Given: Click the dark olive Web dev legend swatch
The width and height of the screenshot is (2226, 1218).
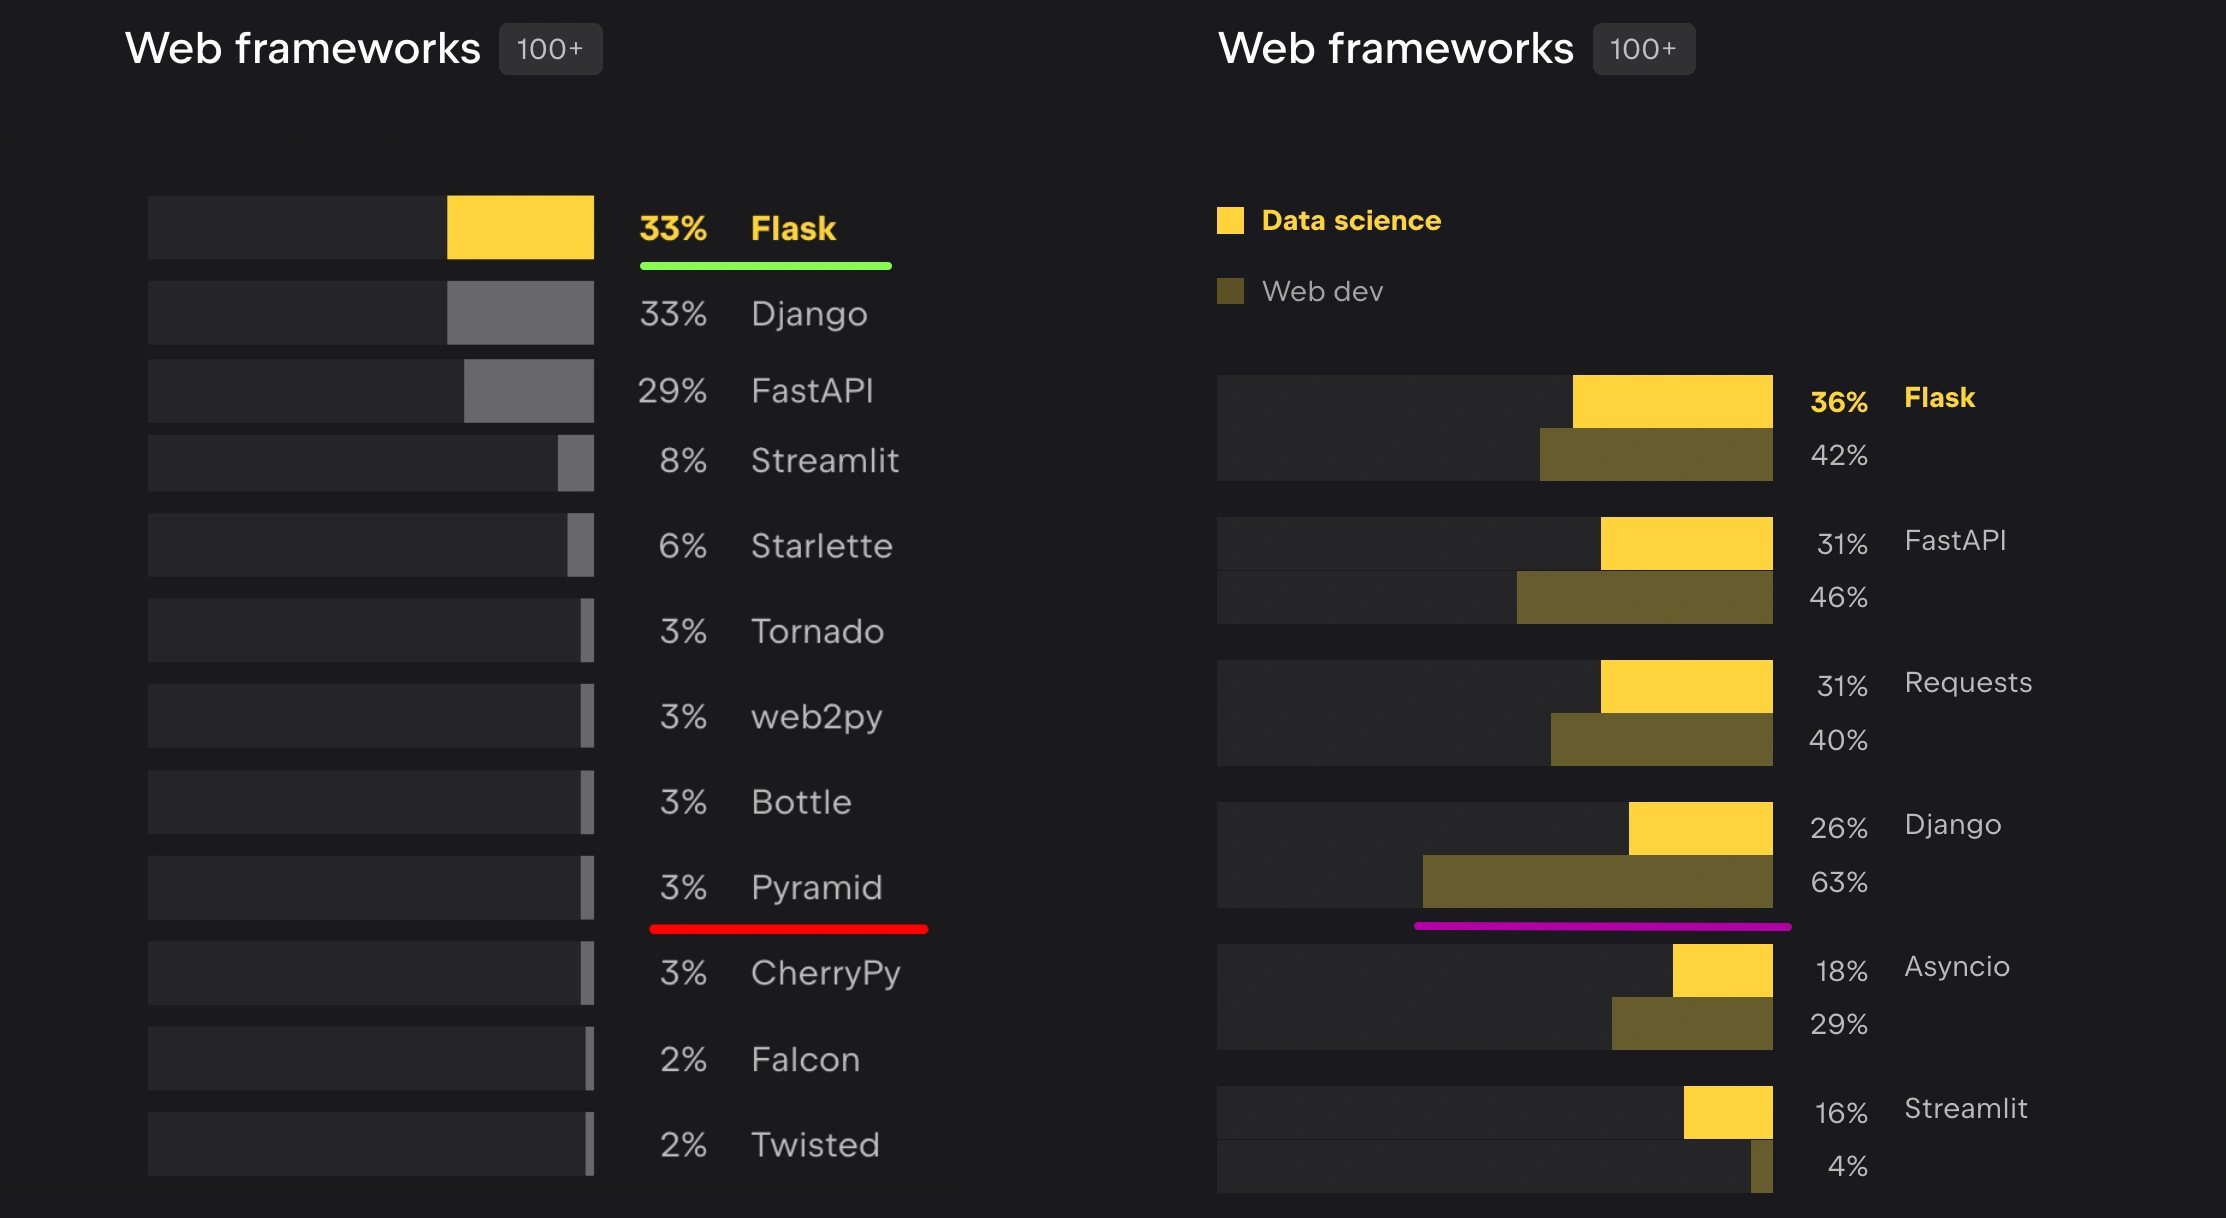Looking at the screenshot, I should pyautogui.click(x=1230, y=291).
